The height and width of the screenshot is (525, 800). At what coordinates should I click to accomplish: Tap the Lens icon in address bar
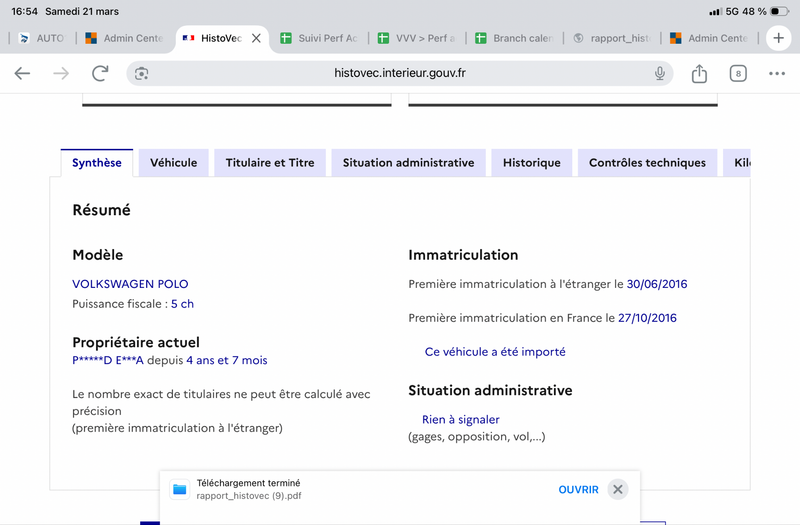pos(142,74)
